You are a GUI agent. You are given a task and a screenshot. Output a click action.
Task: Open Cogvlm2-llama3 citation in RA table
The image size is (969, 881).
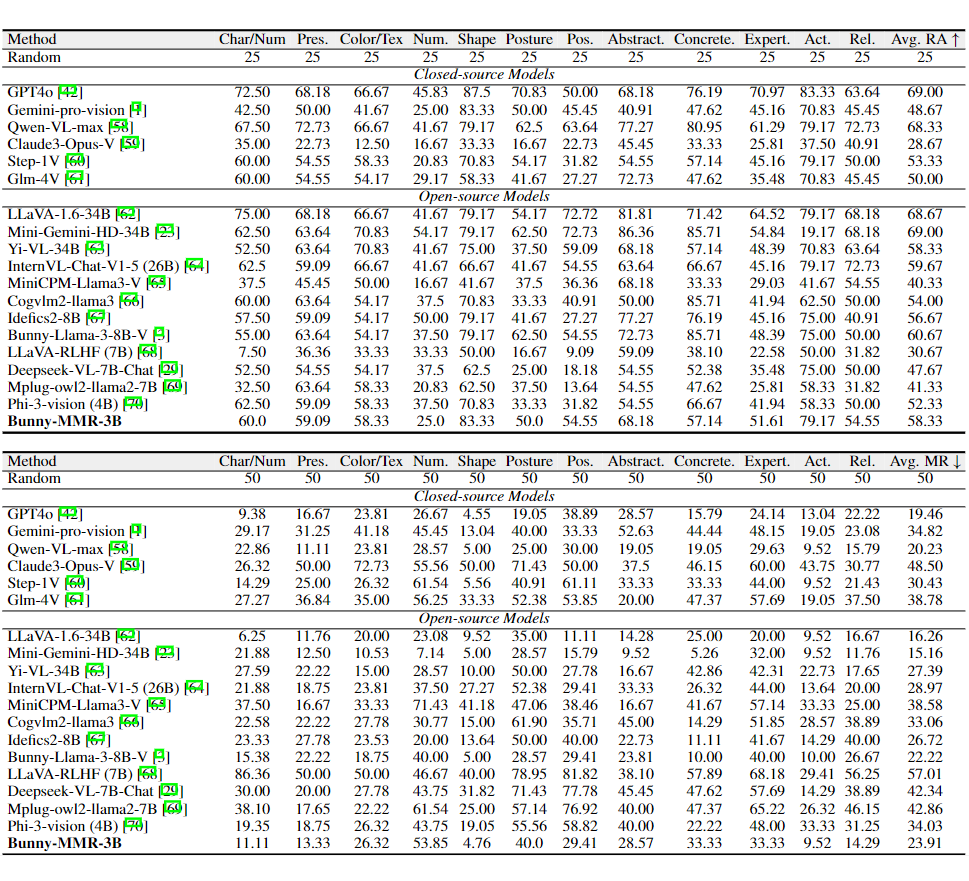(130, 301)
